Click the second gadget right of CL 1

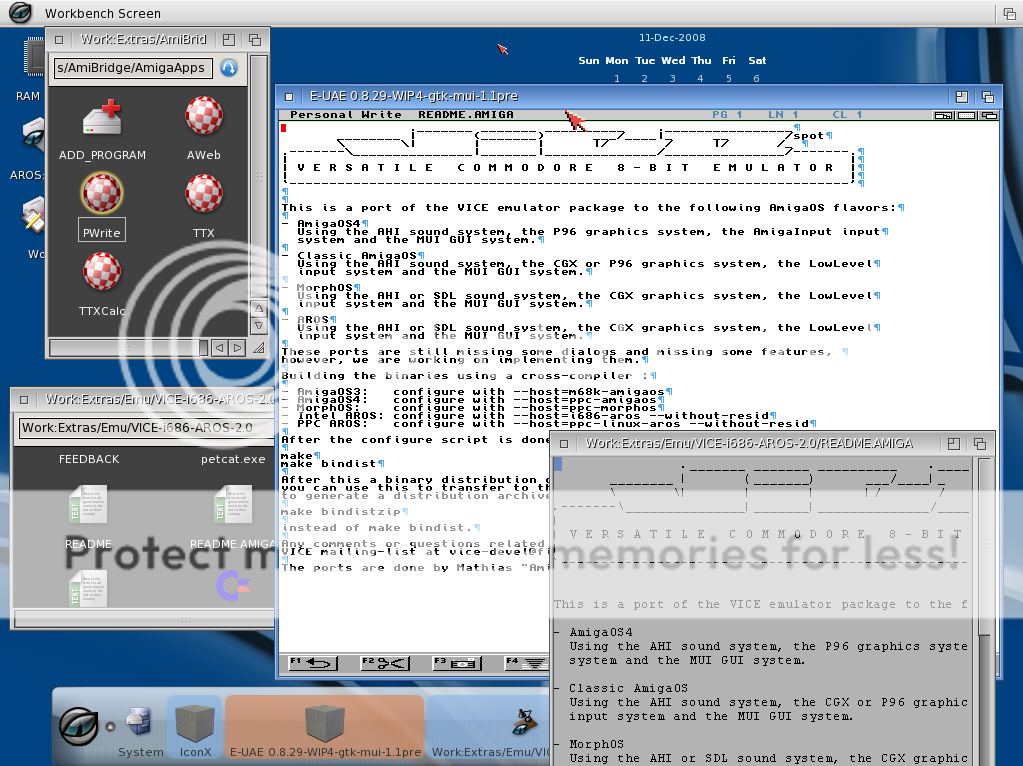pyautogui.click(x=967, y=115)
